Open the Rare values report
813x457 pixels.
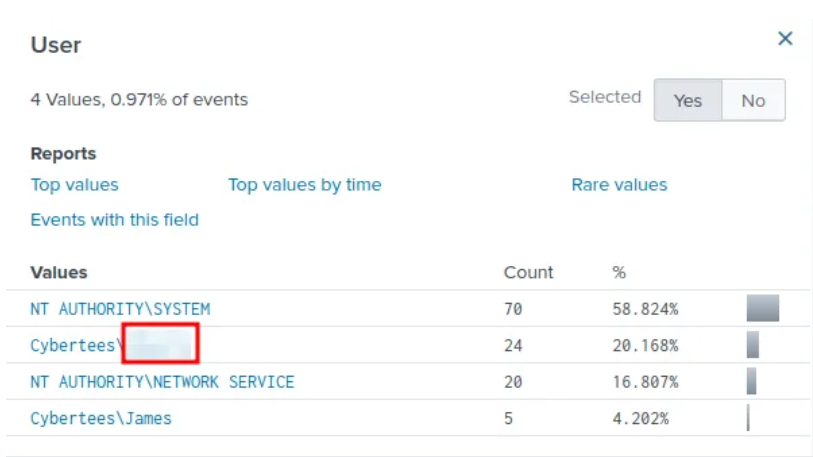click(619, 185)
